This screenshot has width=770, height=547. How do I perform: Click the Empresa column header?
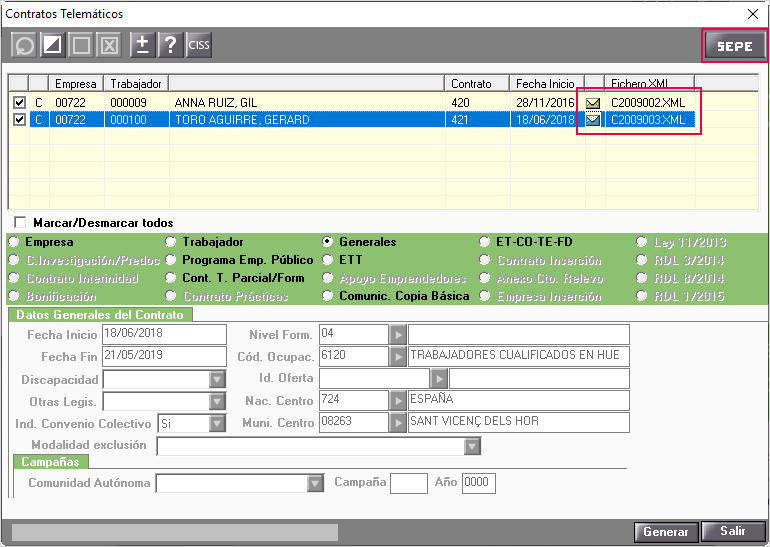click(76, 83)
